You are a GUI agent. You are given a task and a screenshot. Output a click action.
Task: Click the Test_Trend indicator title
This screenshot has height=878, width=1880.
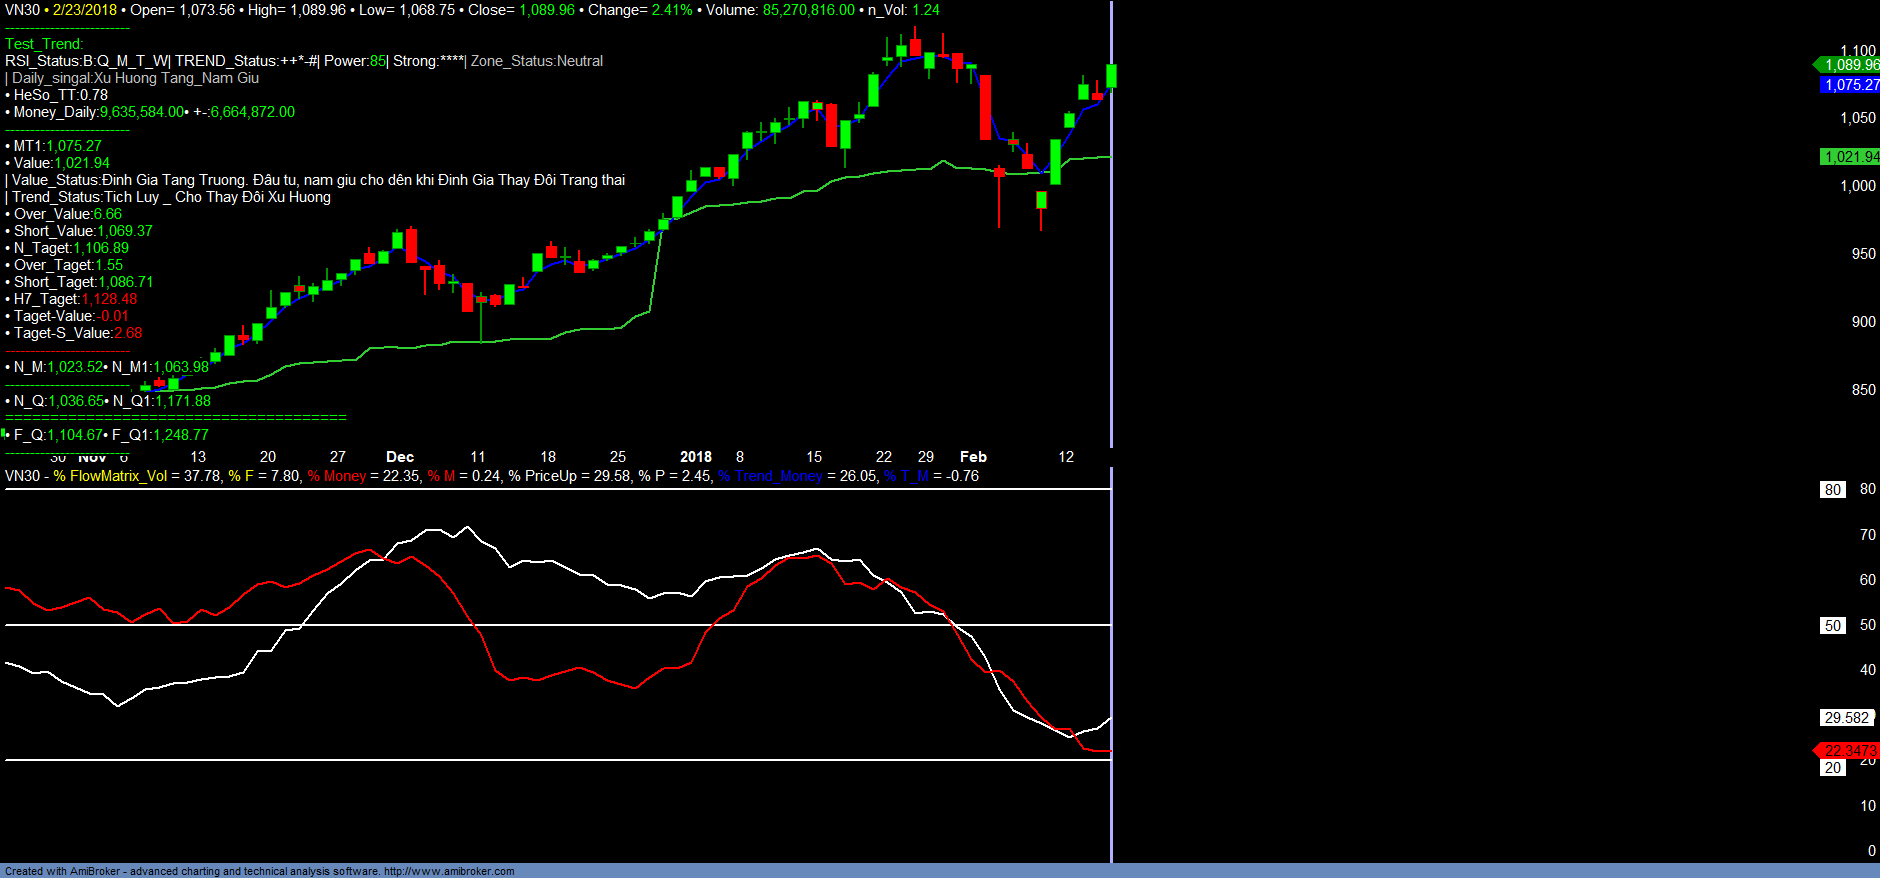click(x=44, y=44)
